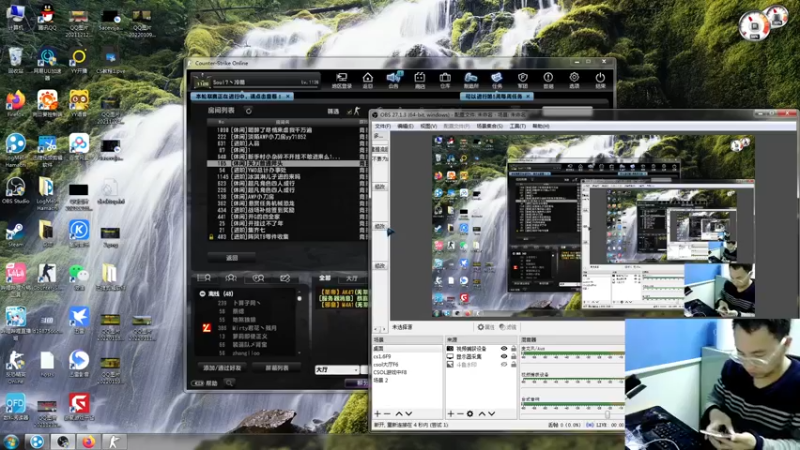Open the shop icon in Counter-Strike Online toolbar
The height and width of the screenshot is (450, 800).
(x=419, y=80)
